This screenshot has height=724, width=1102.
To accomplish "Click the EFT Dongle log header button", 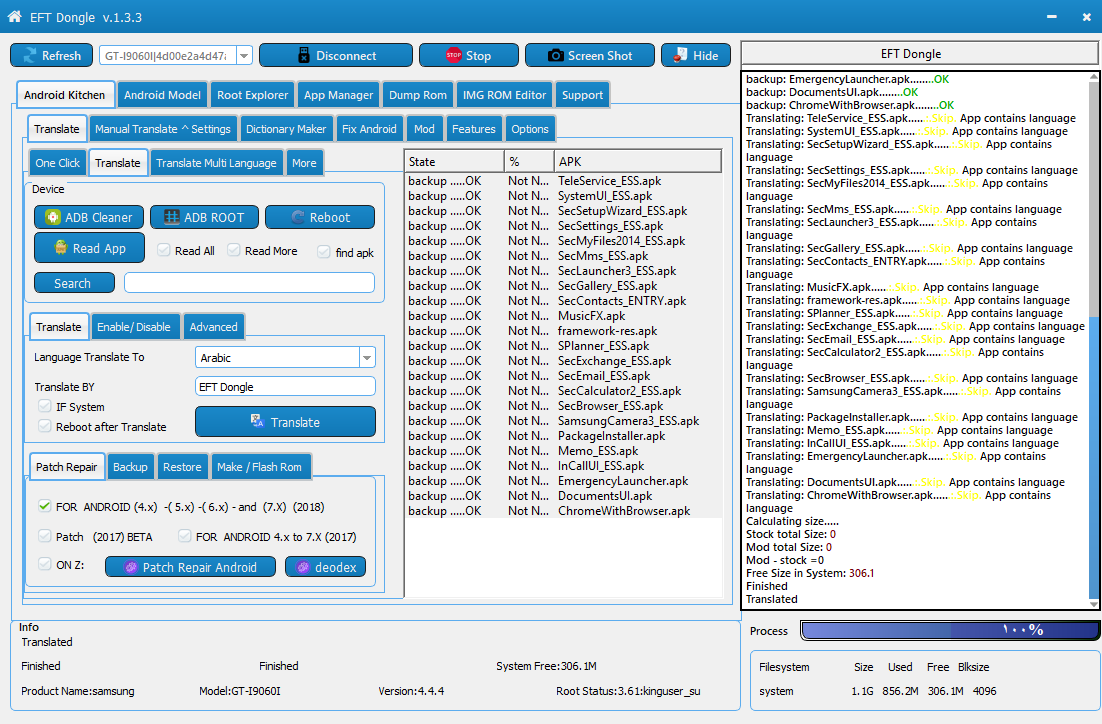I will pyautogui.click(x=919, y=53).
